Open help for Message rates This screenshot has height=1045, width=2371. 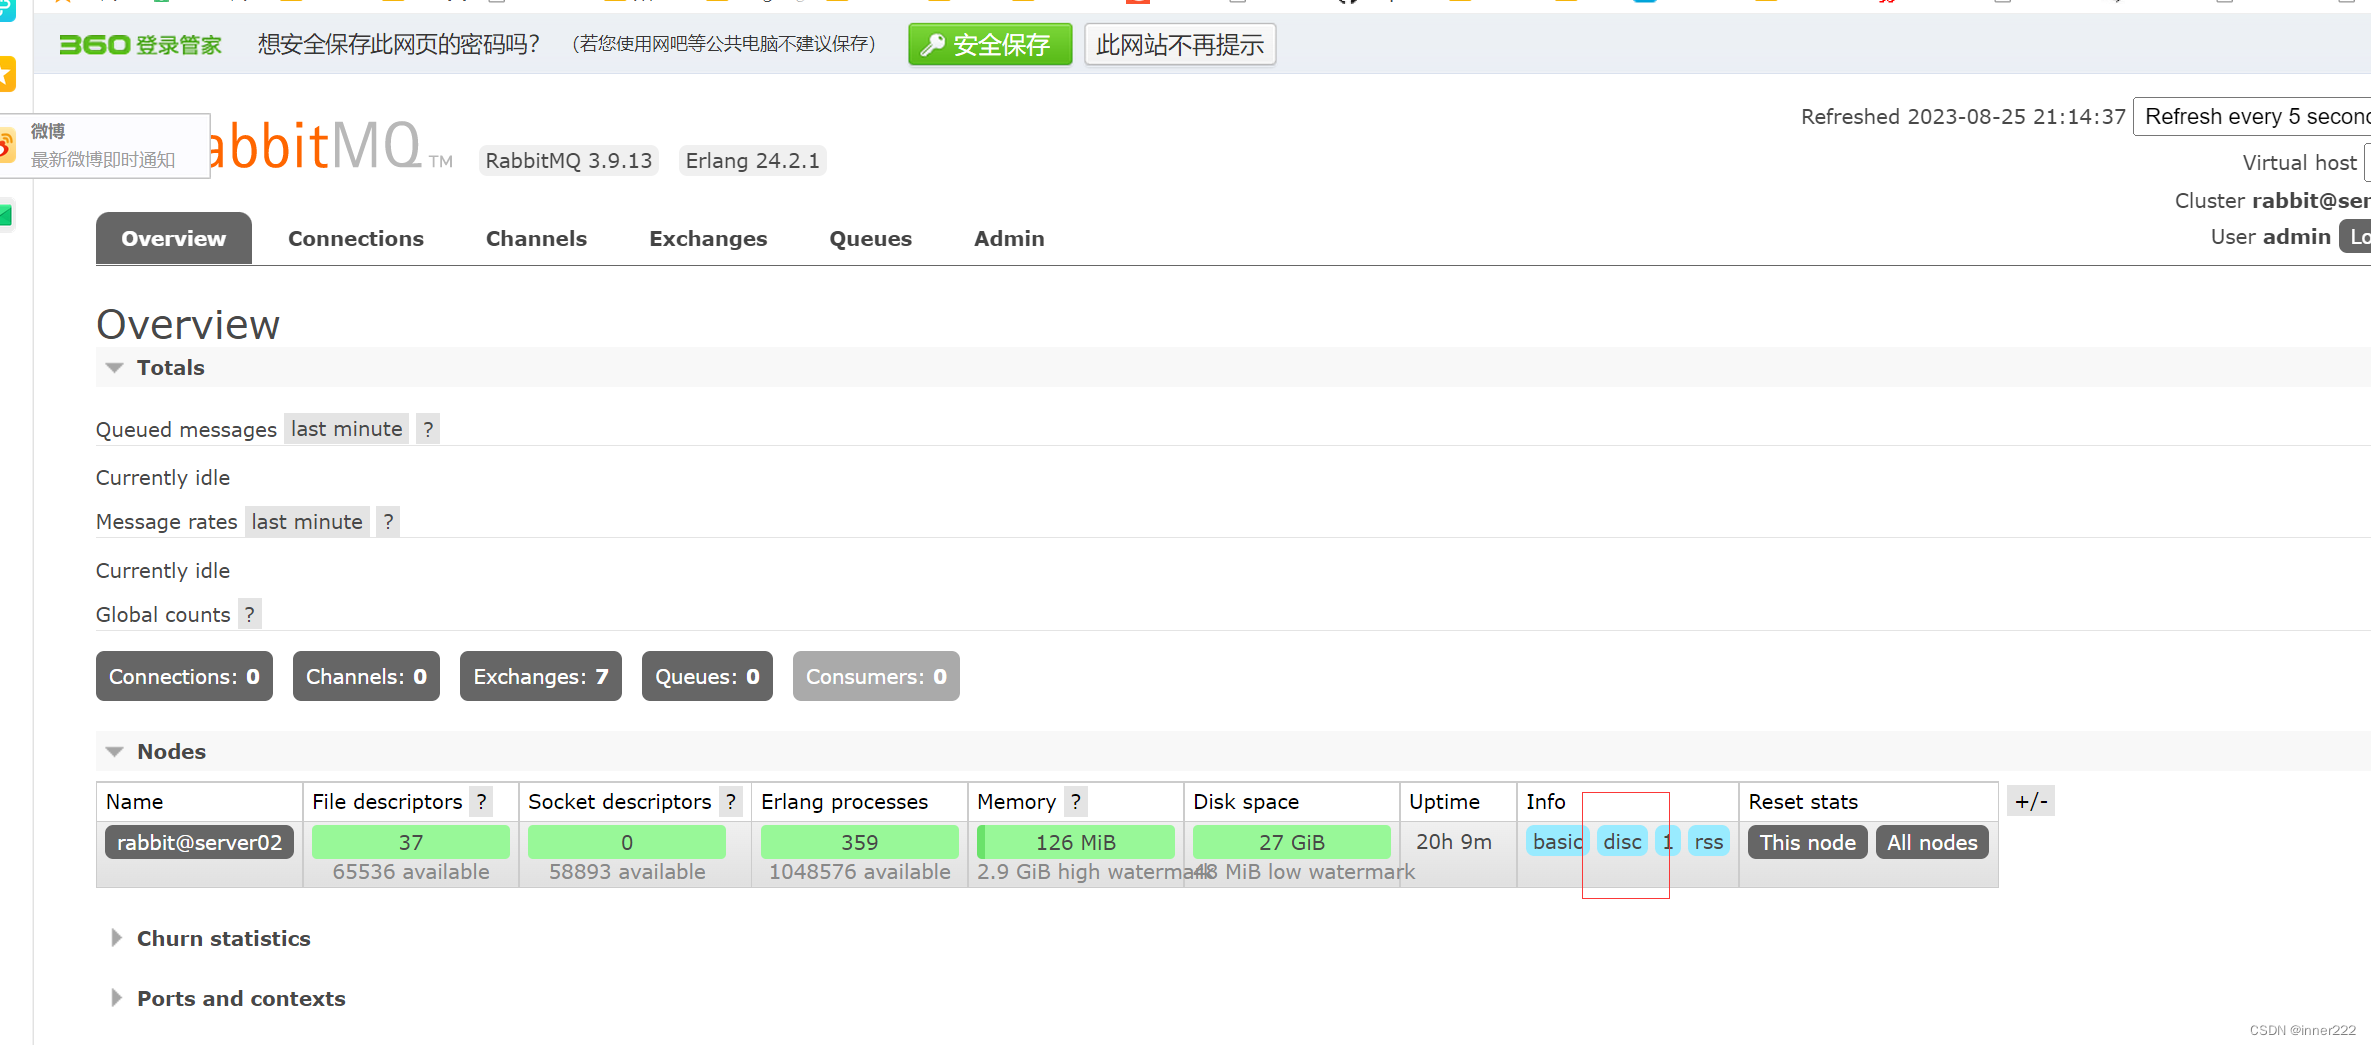pyautogui.click(x=388, y=522)
